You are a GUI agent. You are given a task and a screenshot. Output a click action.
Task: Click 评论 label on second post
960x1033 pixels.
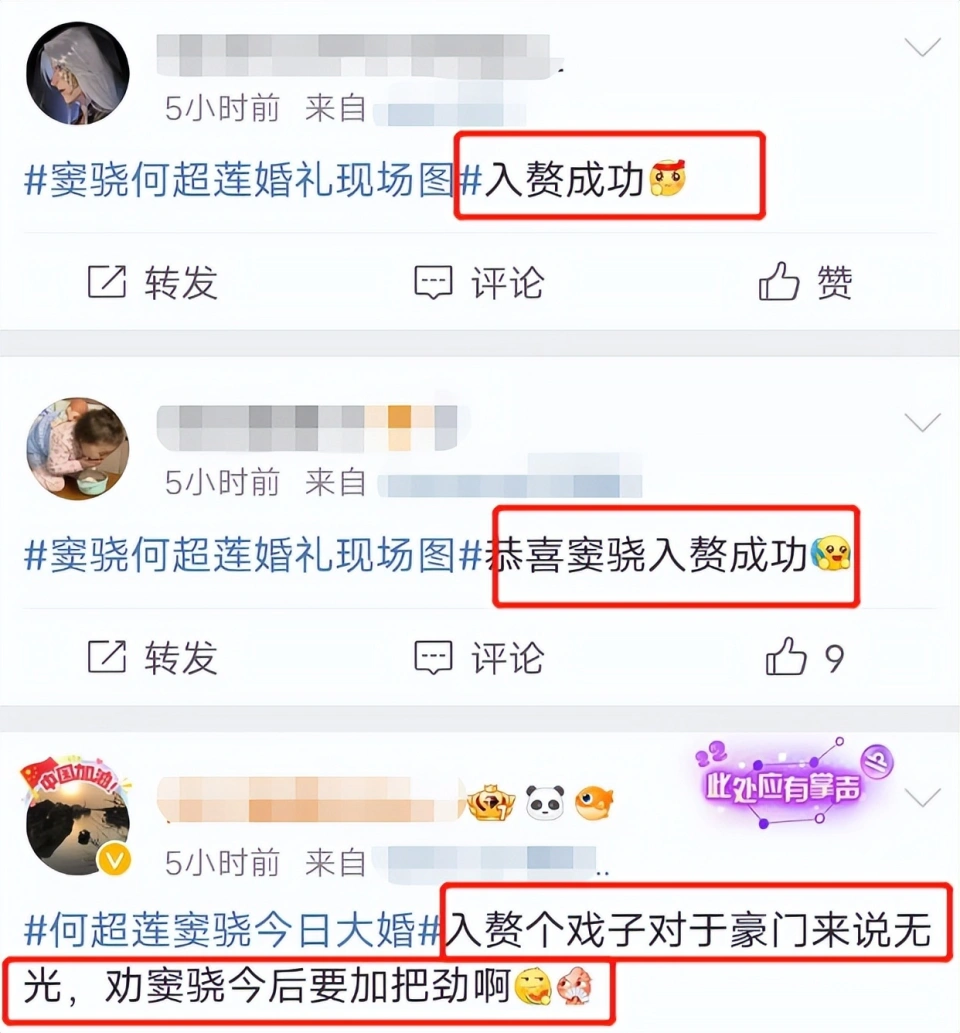(507, 657)
